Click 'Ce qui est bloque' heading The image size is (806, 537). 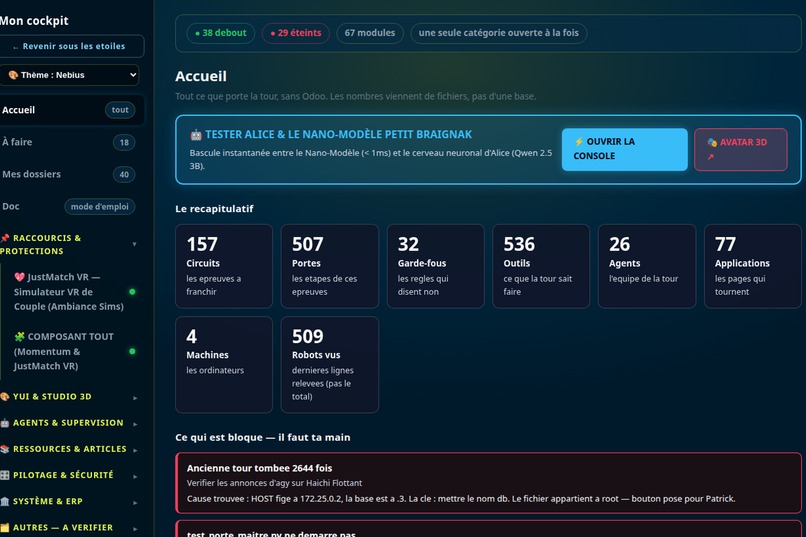pos(263,437)
